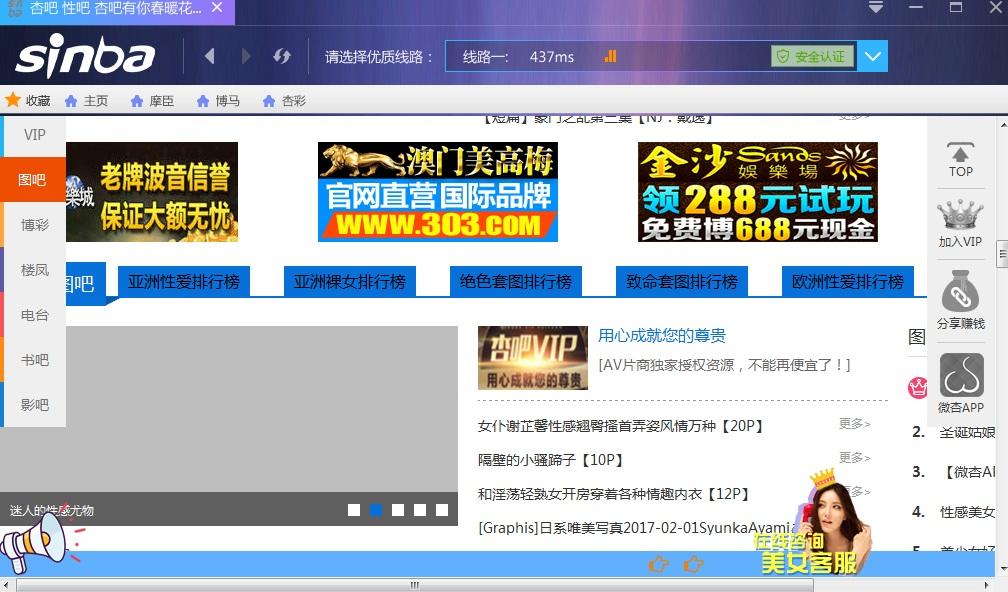Viewport: 1008px width, 592px height.
Task: Select the third carousel slide dot
Action: click(x=398, y=510)
